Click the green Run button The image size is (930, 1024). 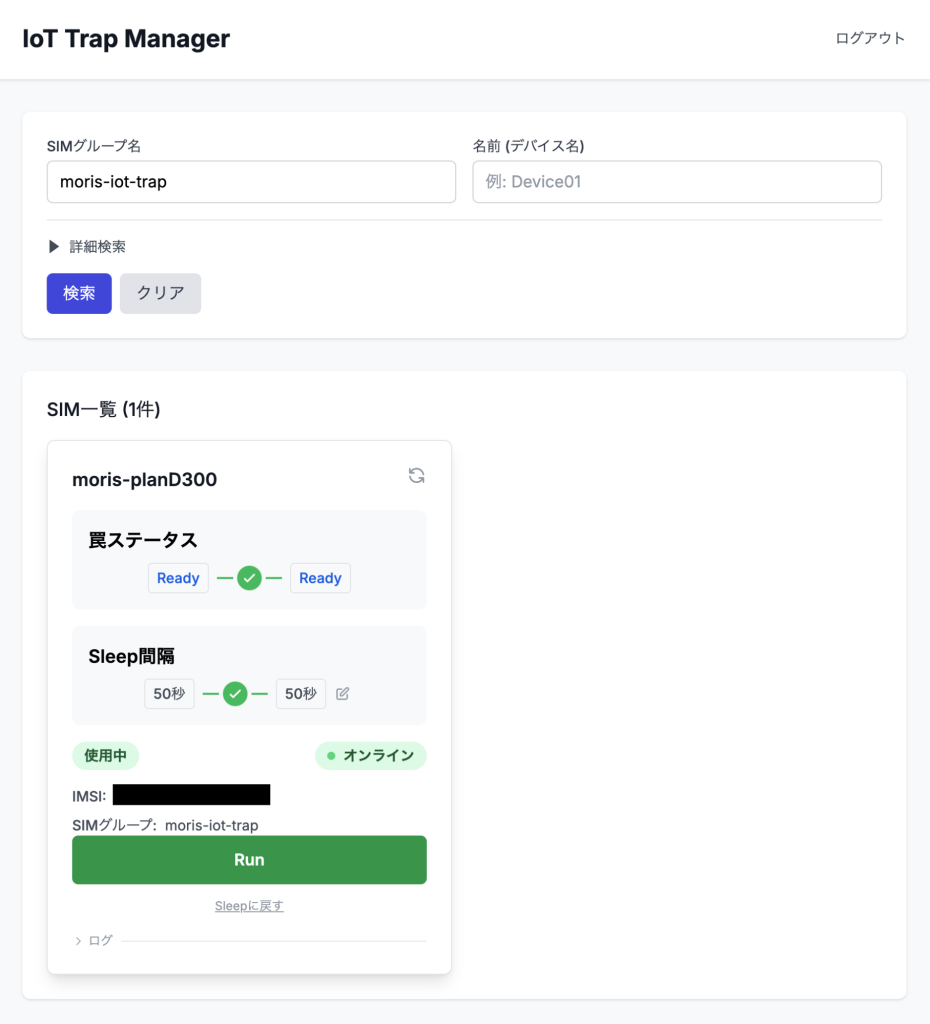coord(249,860)
